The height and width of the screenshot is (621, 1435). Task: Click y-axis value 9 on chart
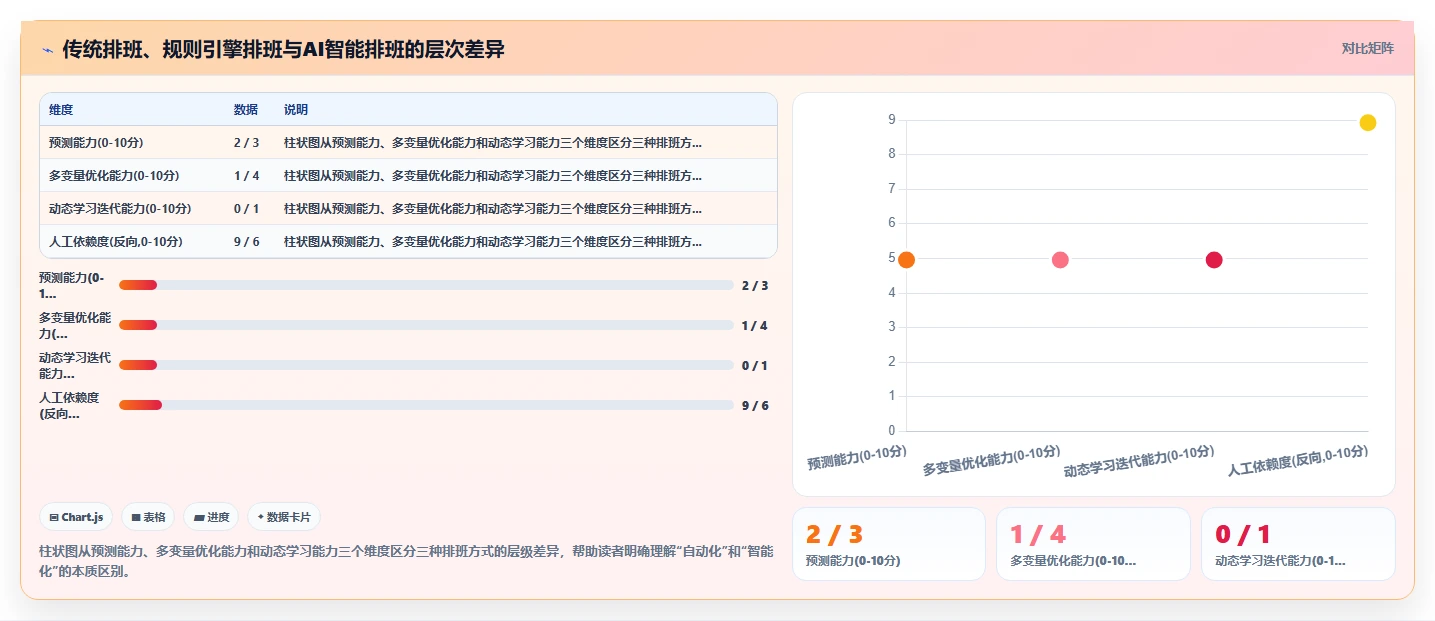(891, 120)
